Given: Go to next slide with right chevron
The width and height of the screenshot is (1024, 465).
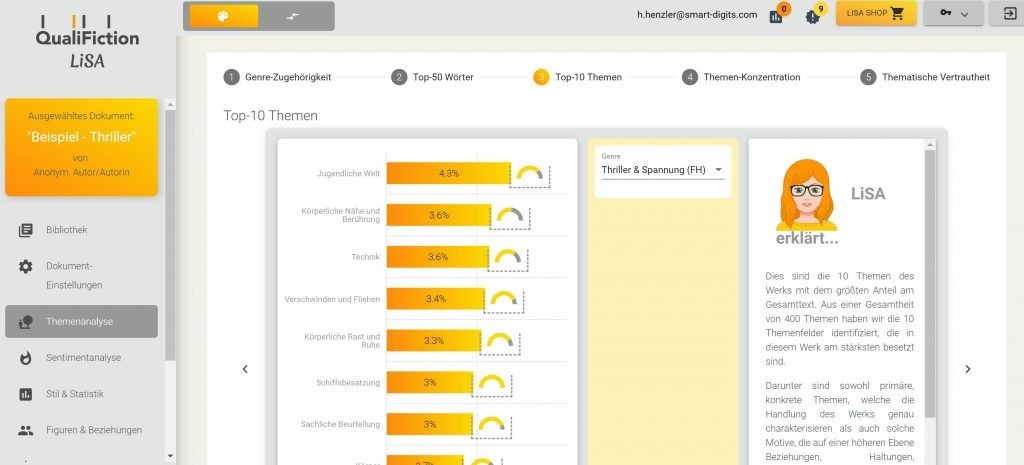Looking at the screenshot, I should (967, 369).
